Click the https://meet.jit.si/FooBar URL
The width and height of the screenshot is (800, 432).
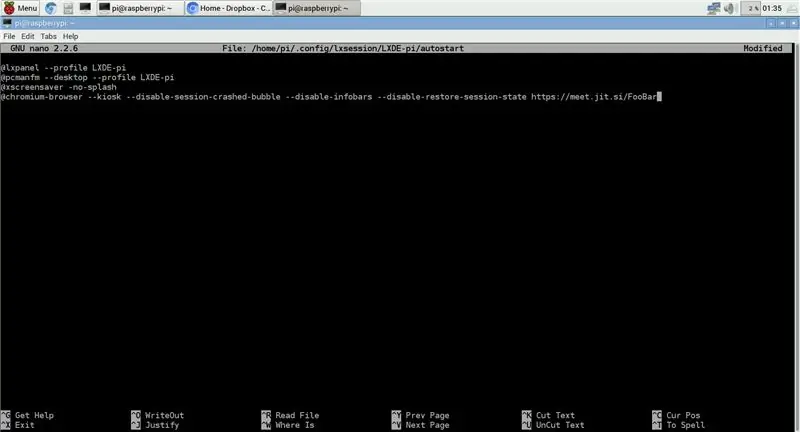(x=594, y=96)
